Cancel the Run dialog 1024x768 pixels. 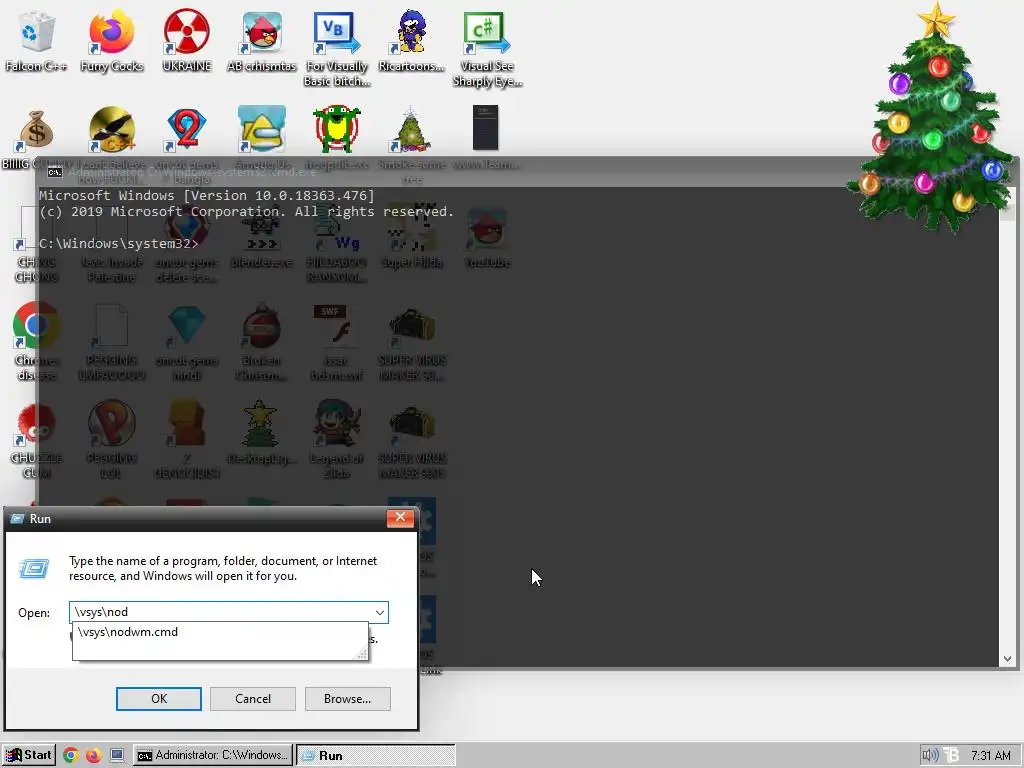pyautogui.click(x=253, y=699)
